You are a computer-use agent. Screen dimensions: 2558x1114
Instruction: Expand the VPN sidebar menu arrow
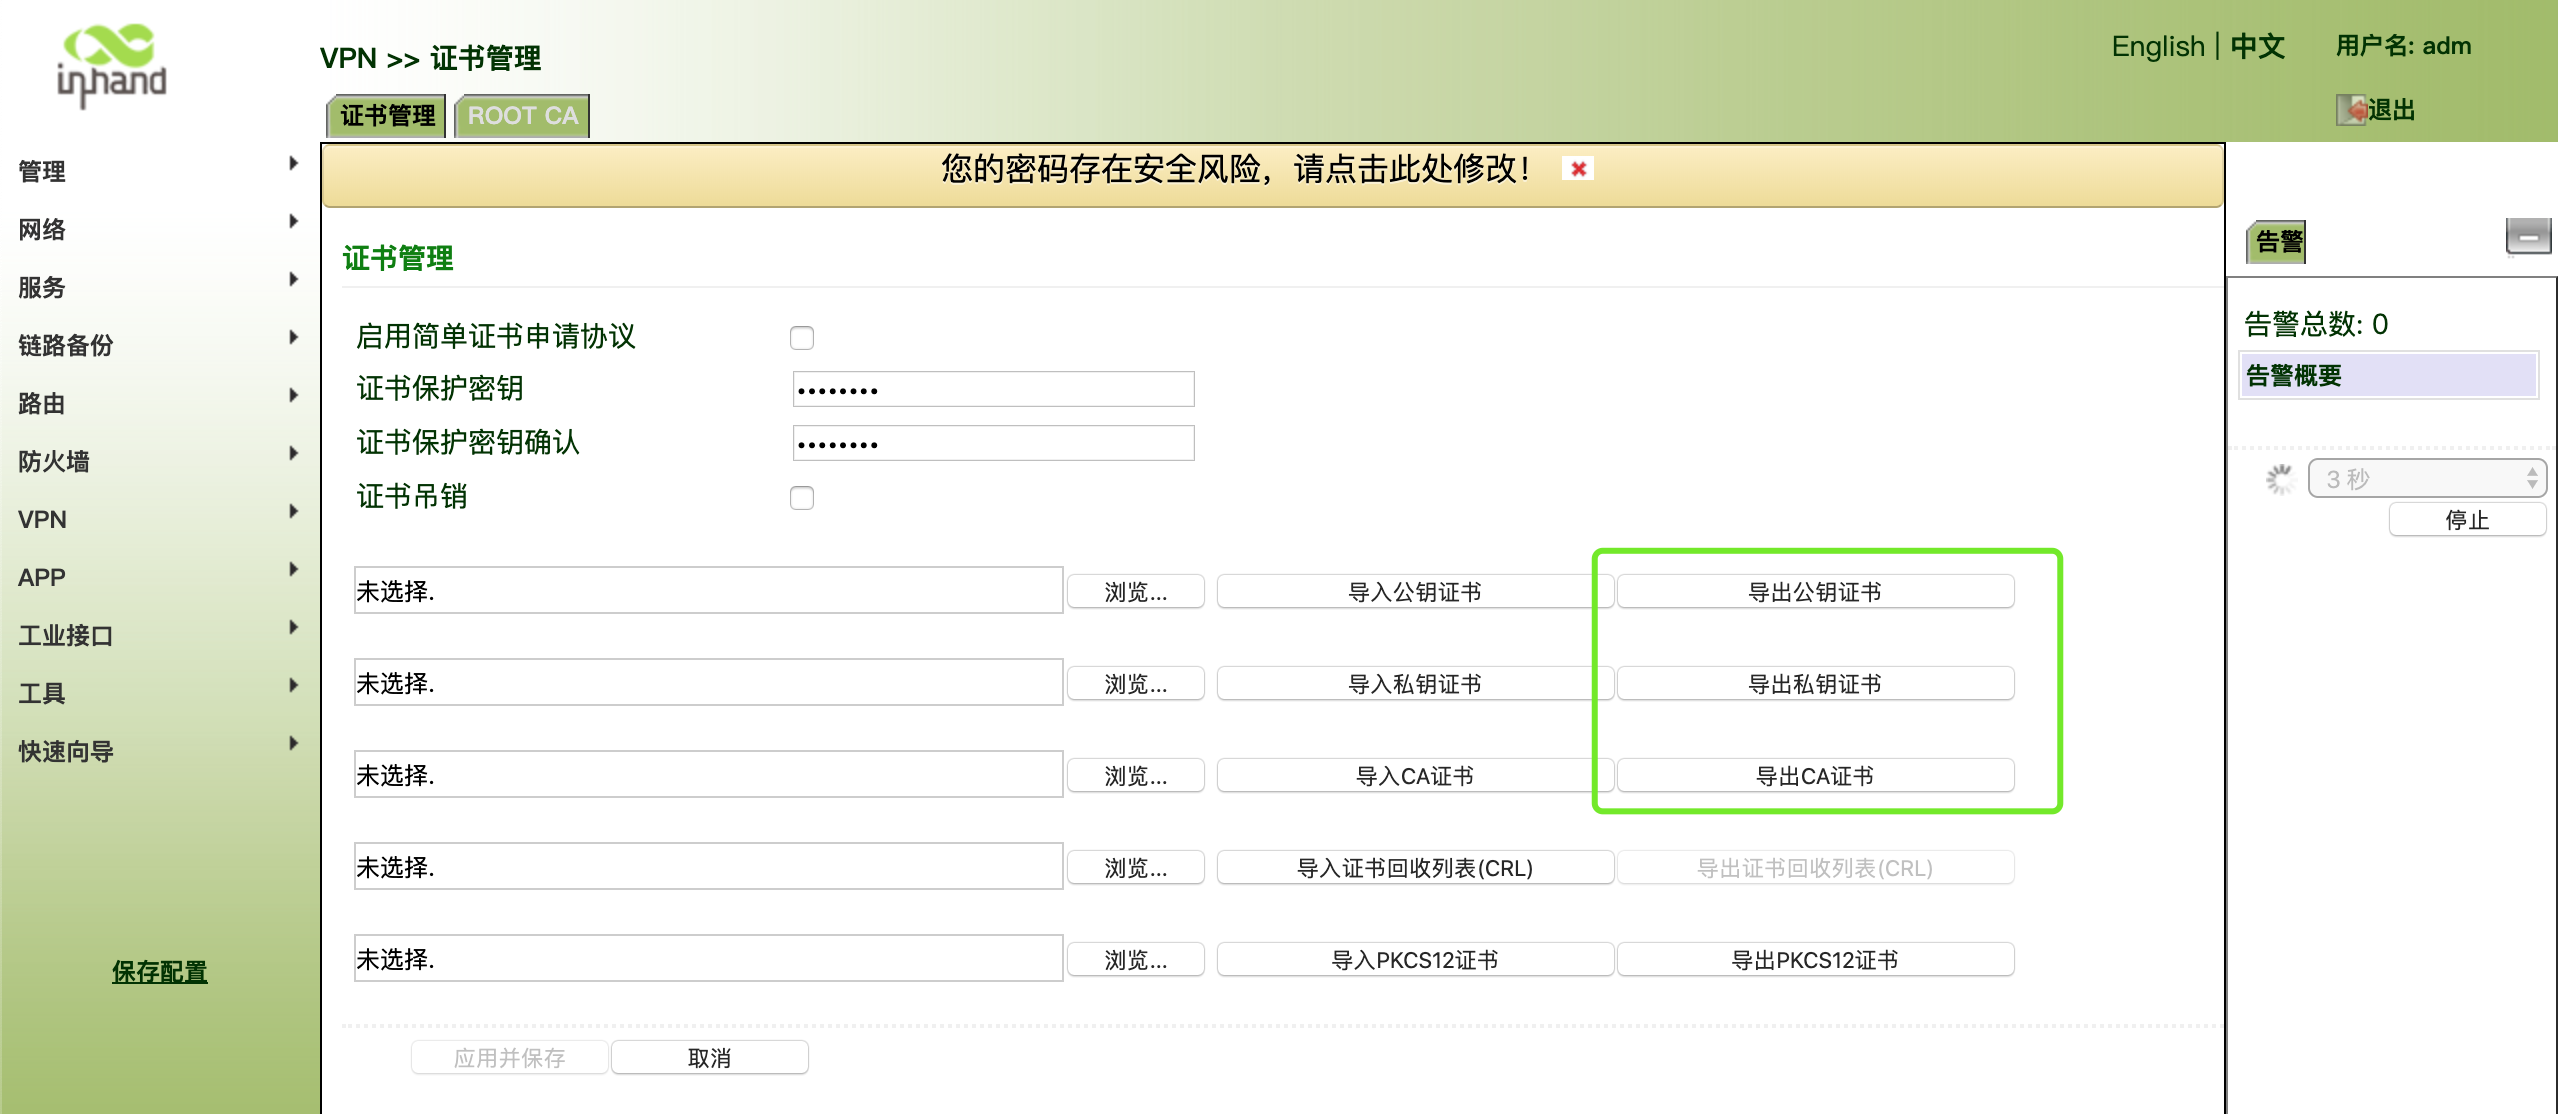293,511
